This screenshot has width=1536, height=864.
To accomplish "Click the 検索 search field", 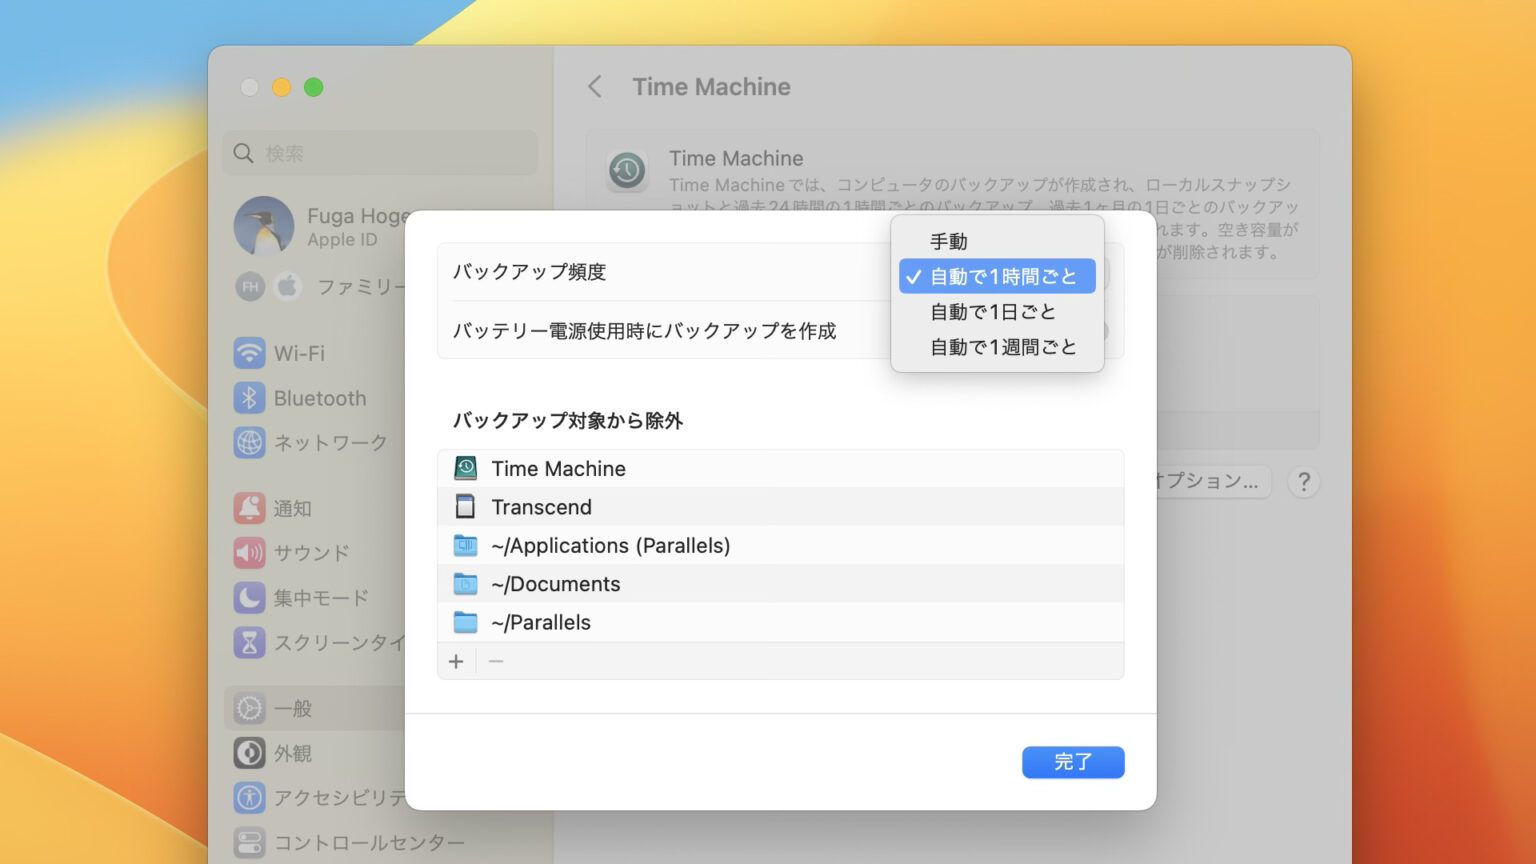I will 380,153.
